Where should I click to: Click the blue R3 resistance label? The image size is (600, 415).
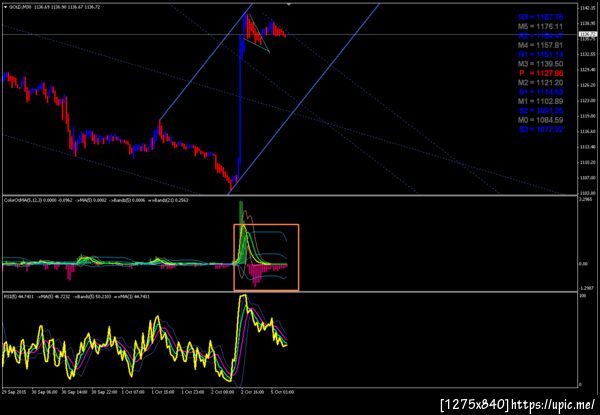click(541, 17)
